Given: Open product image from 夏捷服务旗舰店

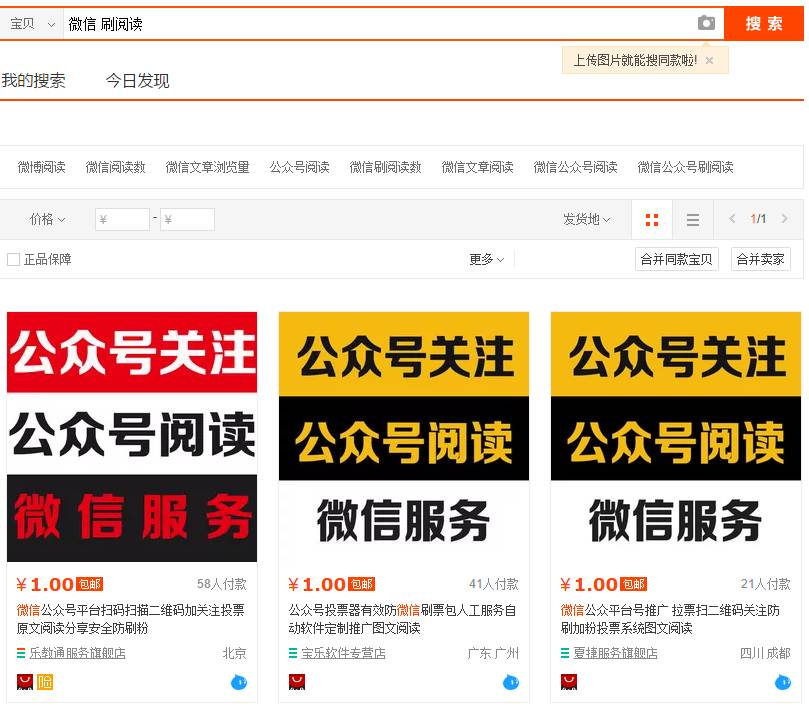Looking at the screenshot, I should tap(676, 436).
